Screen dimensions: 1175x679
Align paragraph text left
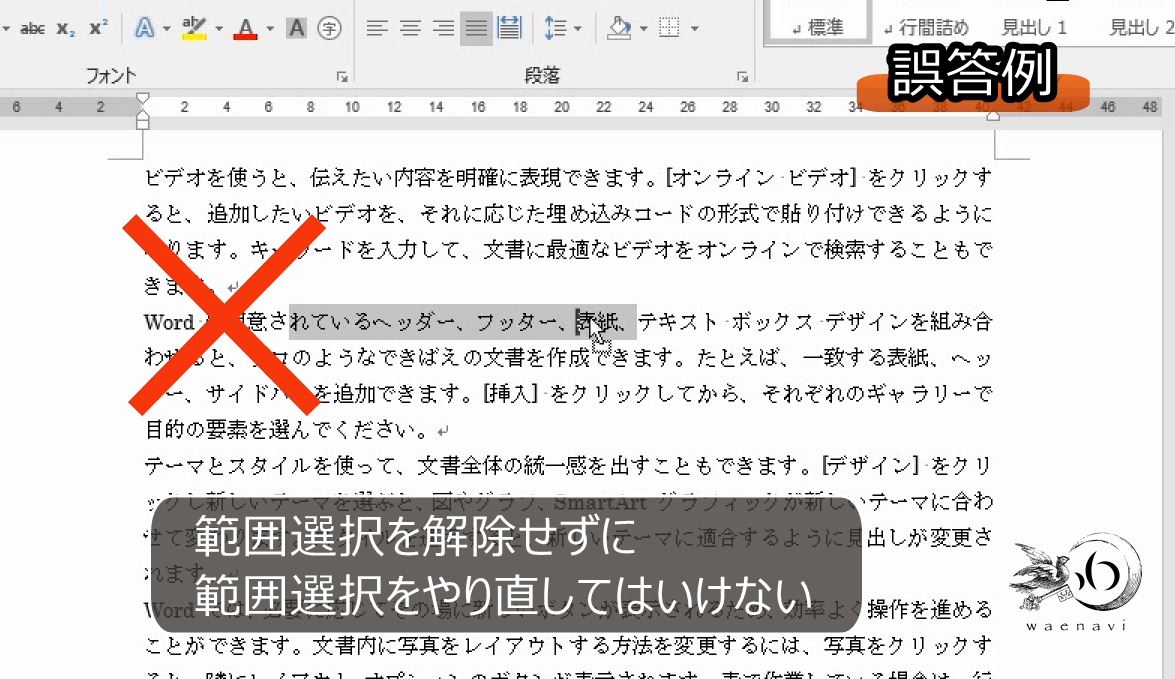(x=377, y=28)
